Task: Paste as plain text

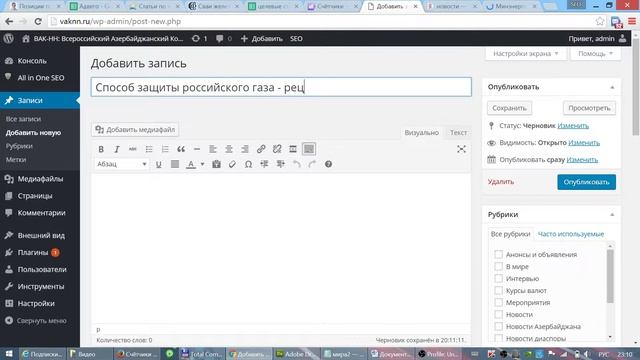Action: [x=216, y=164]
